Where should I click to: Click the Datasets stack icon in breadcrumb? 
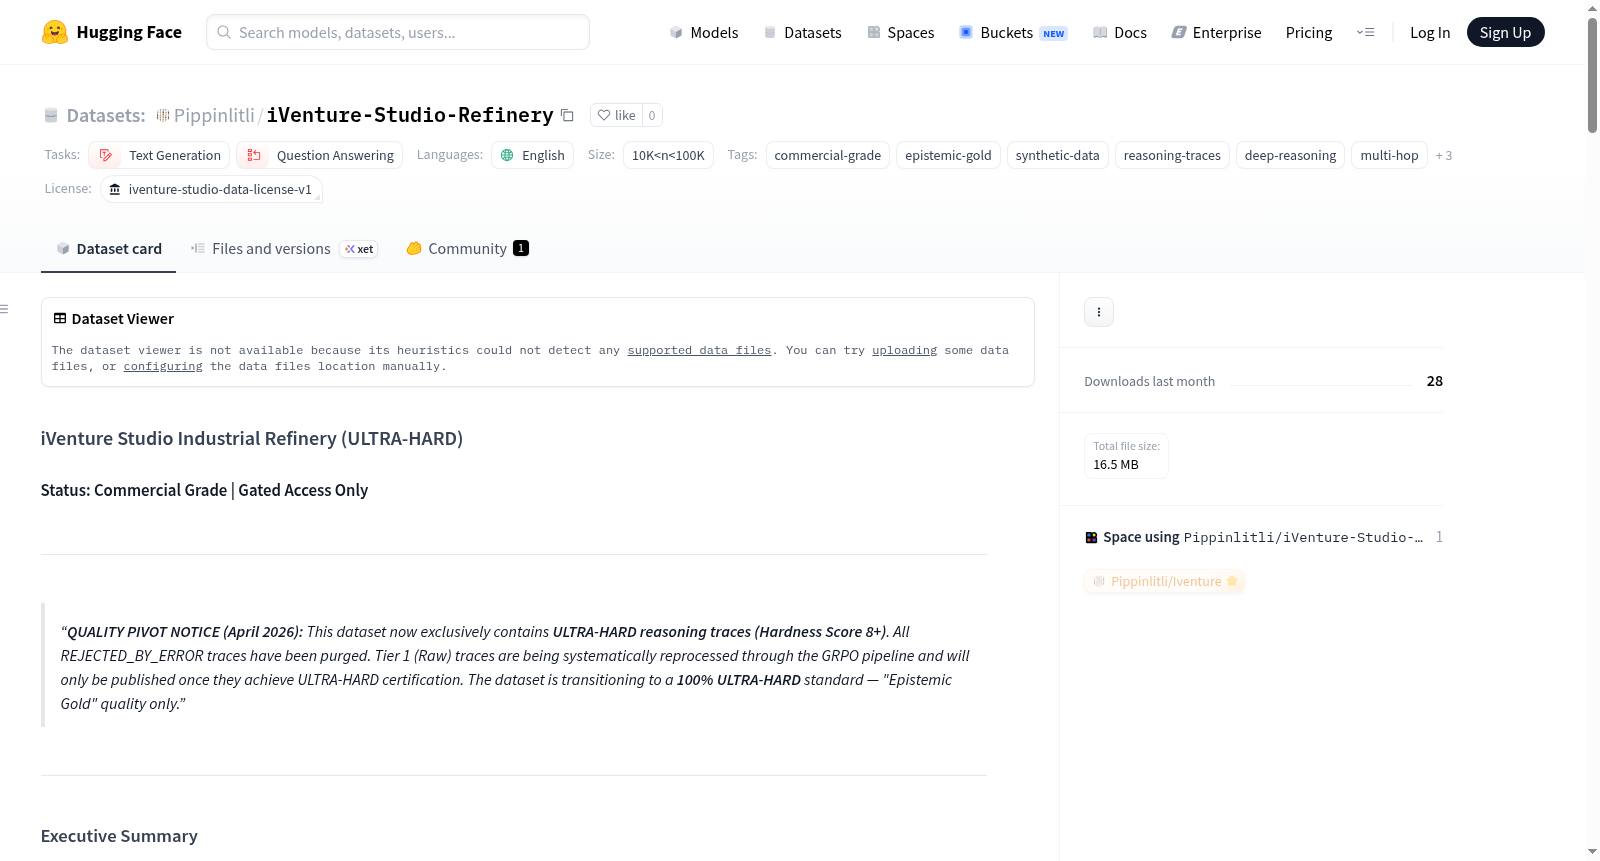coord(51,115)
